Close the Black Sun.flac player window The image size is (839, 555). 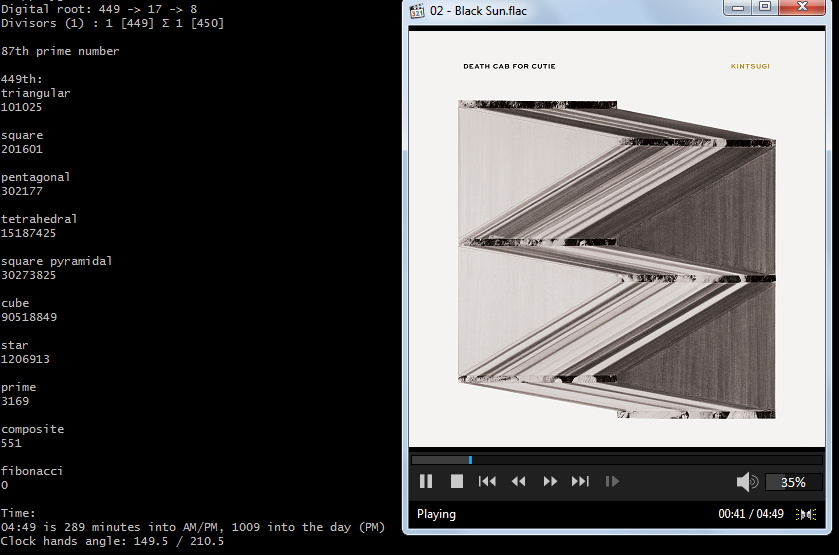[803, 7]
